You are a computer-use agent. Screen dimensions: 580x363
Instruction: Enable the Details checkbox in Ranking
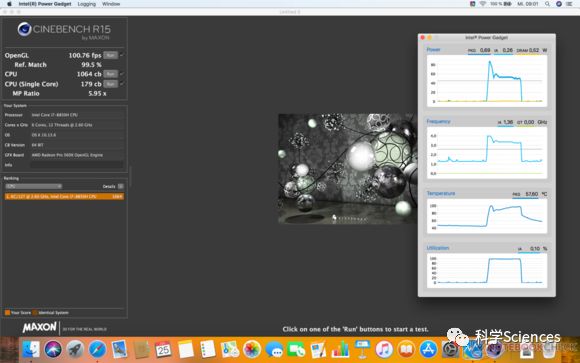pyautogui.click(x=121, y=186)
